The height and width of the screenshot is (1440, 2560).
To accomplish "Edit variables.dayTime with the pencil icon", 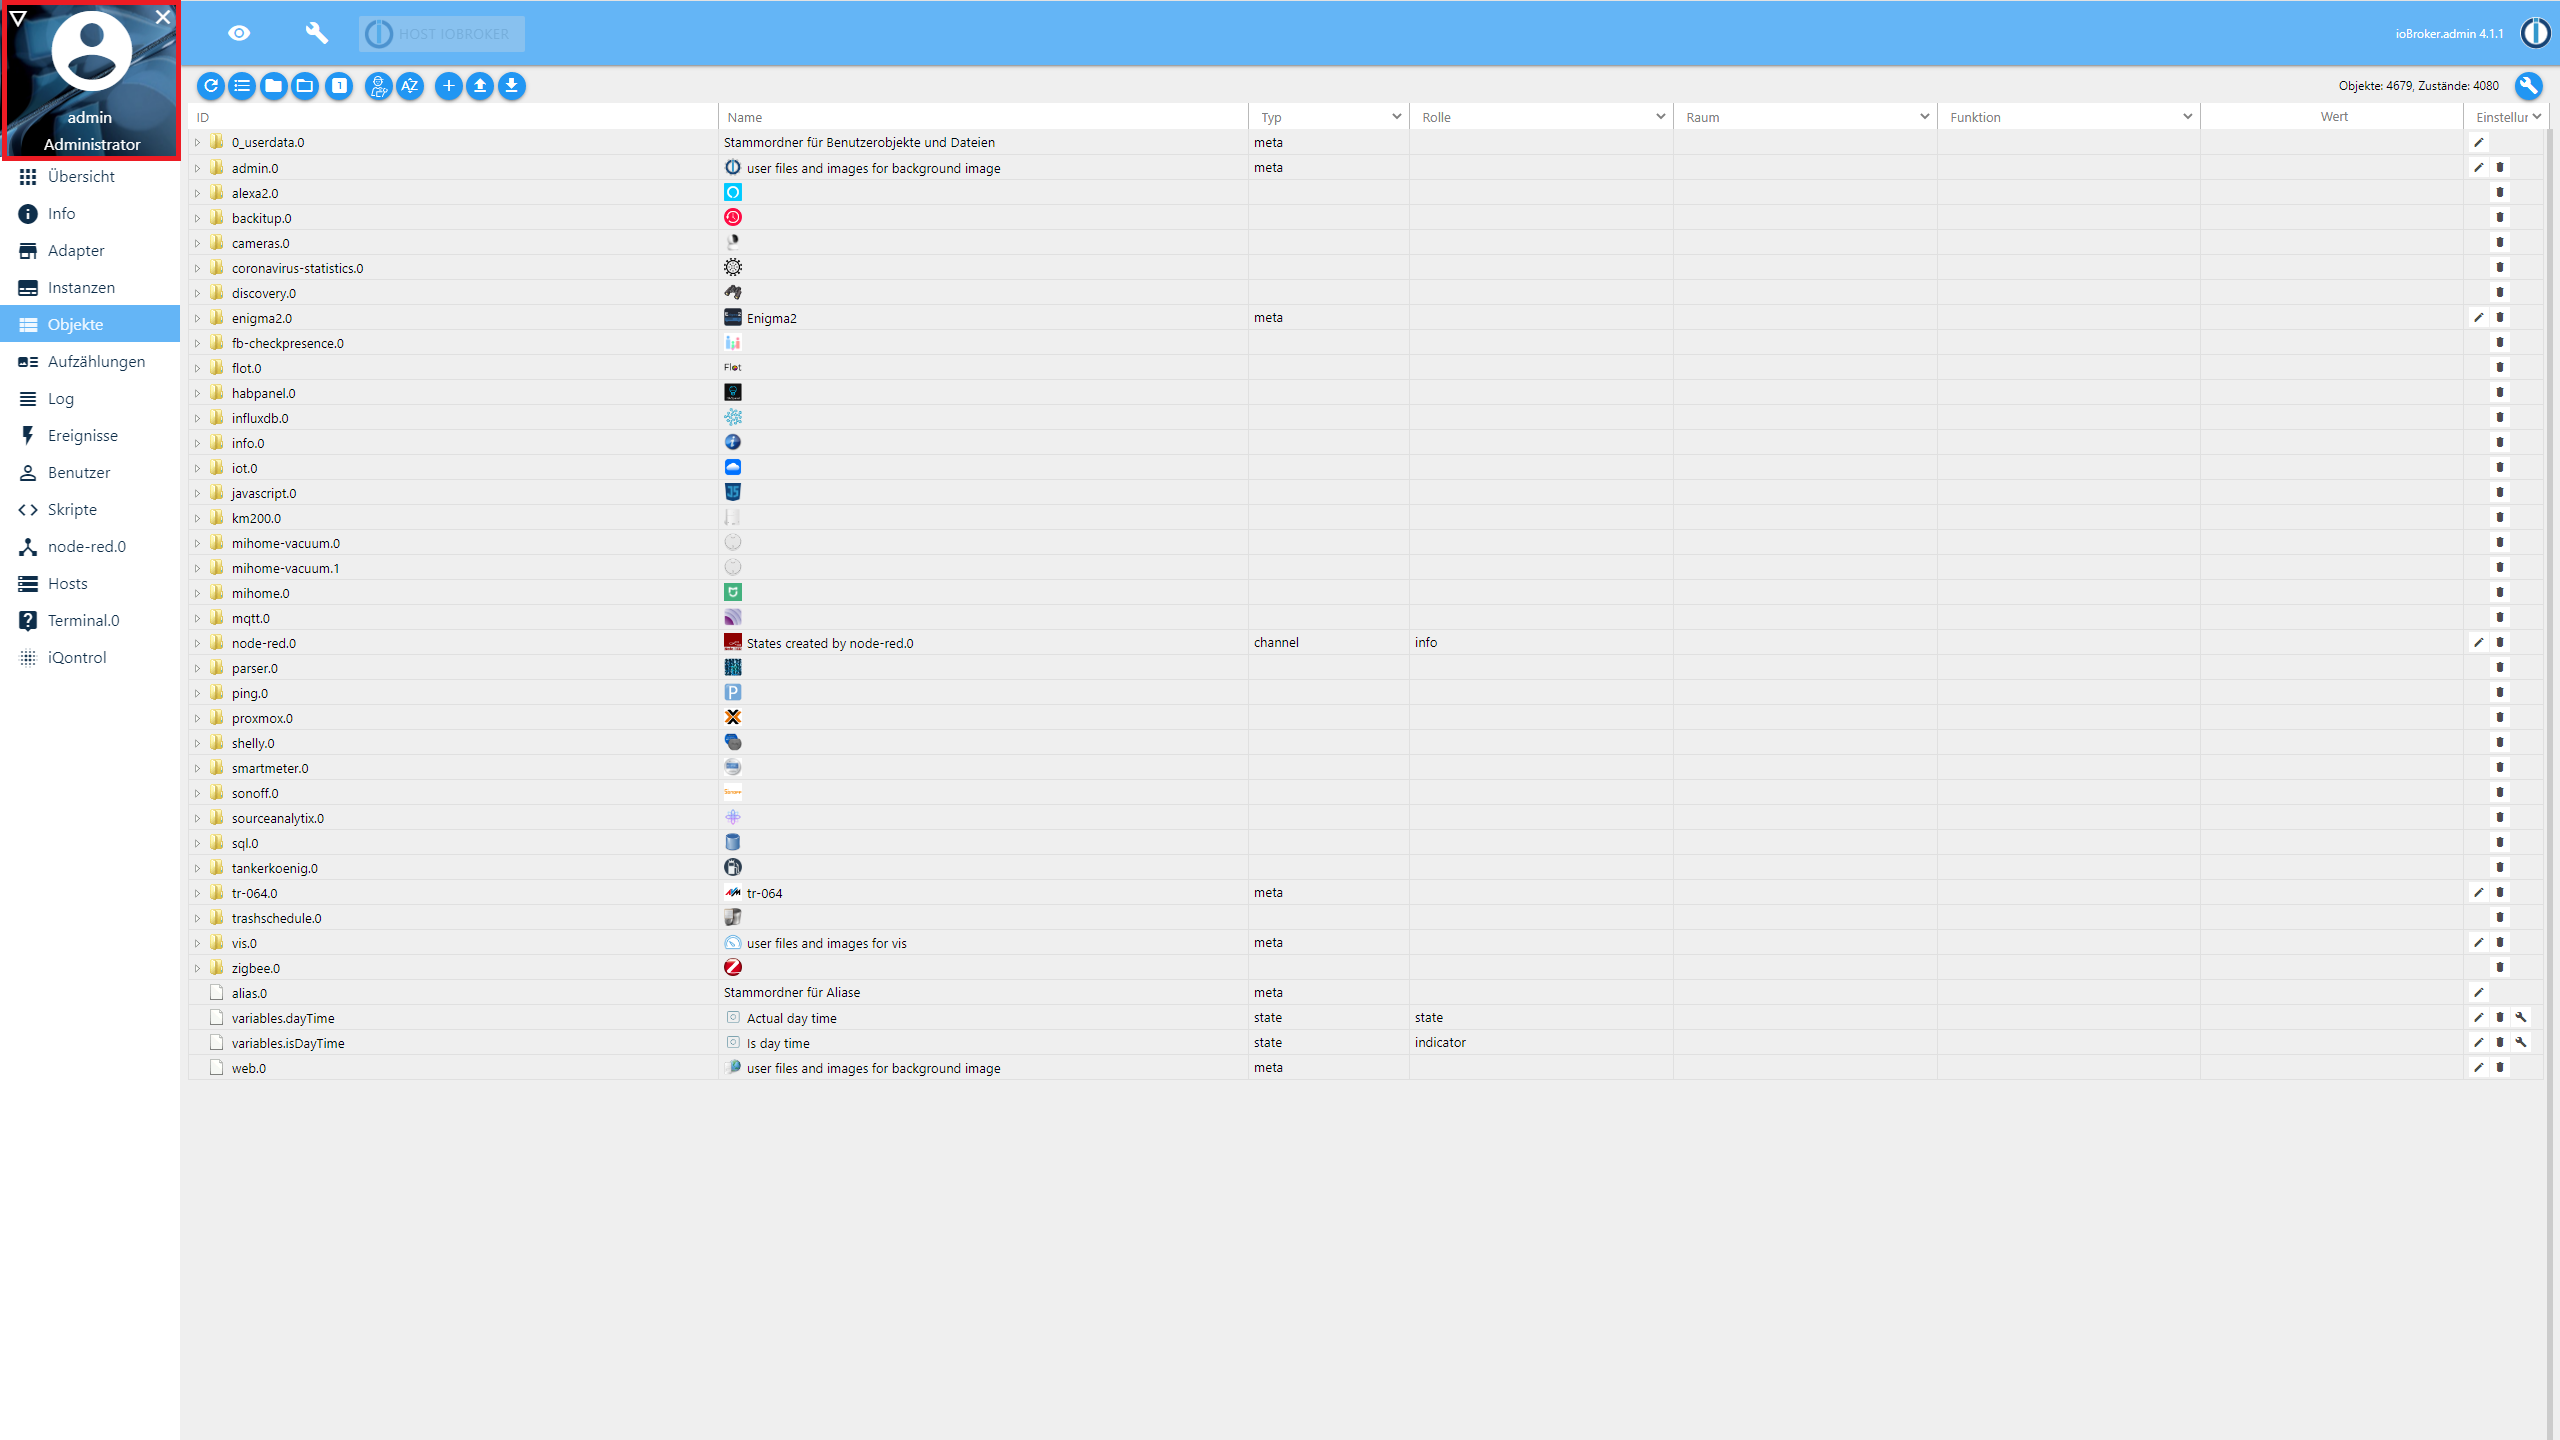I will [x=2478, y=1017].
